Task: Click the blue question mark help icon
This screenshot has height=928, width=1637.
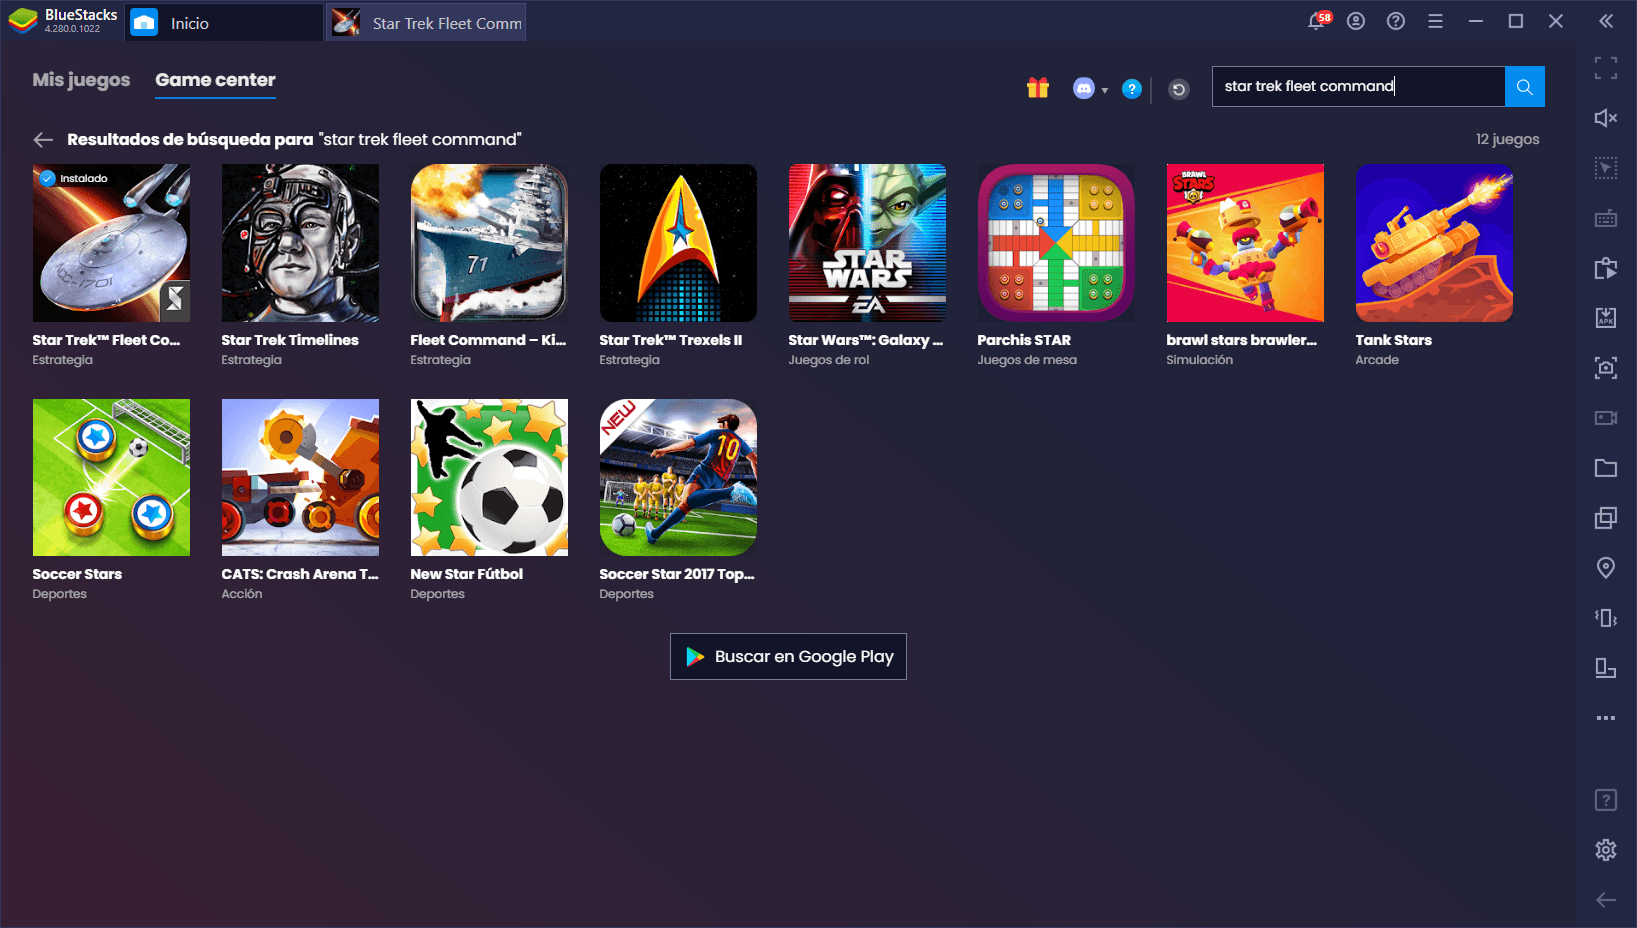Action: point(1132,89)
